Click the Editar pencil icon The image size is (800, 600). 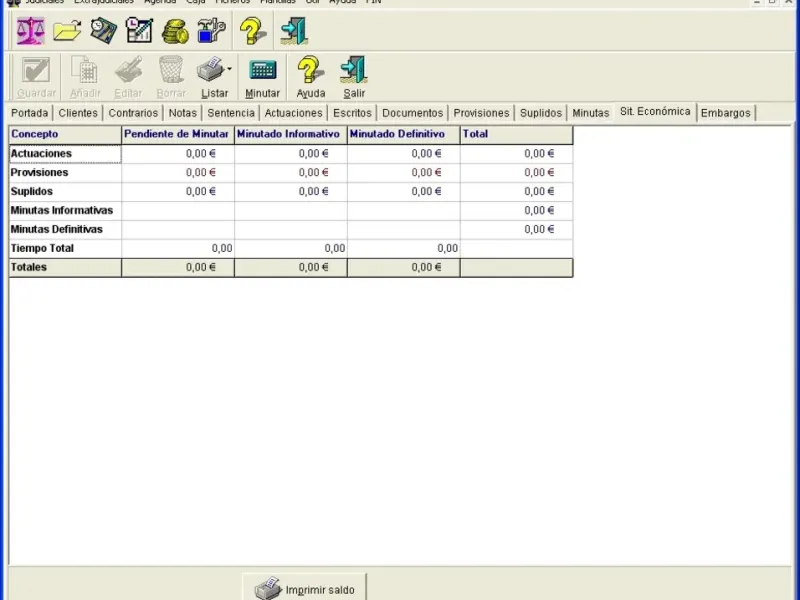point(128,70)
